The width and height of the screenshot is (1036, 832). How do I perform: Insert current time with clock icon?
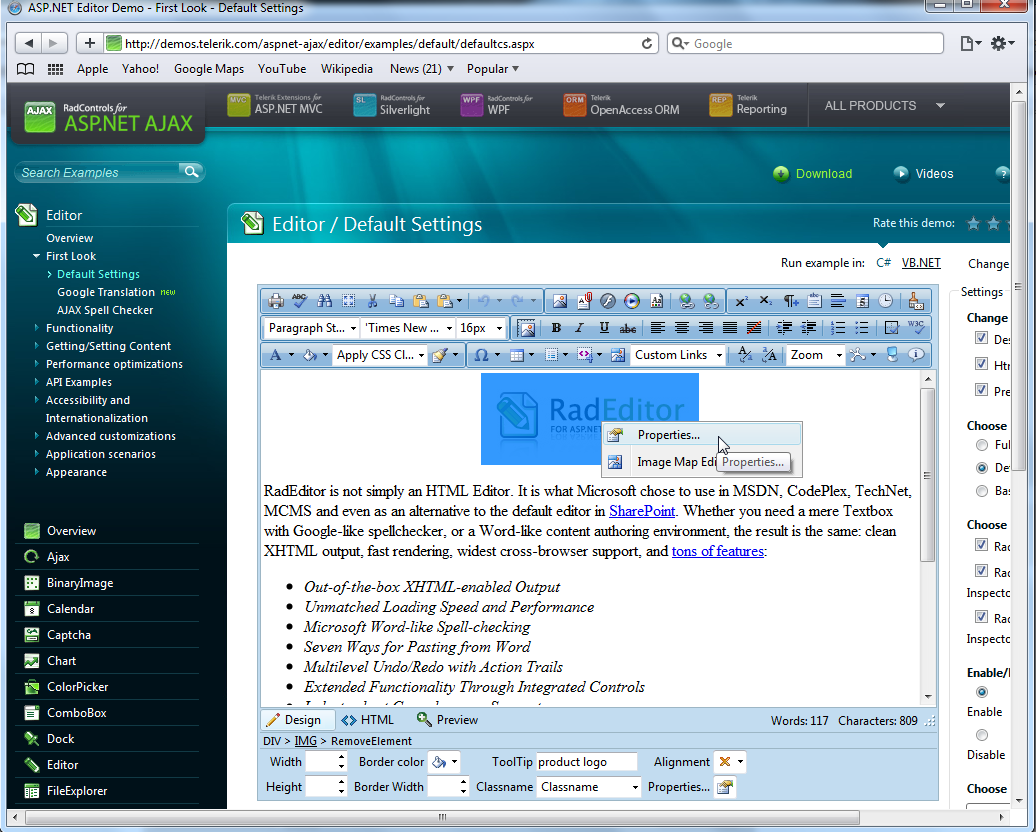885,301
